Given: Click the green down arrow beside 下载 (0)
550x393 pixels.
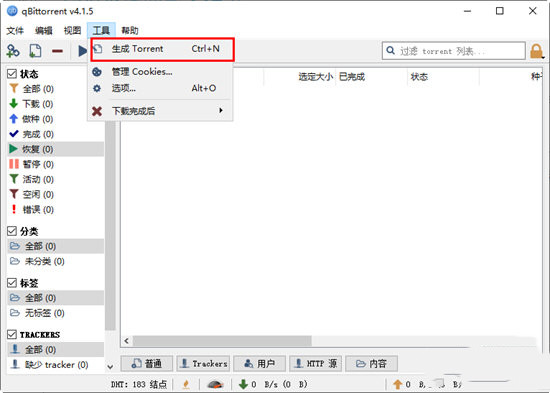Looking at the screenshot, I should point(14,104).
